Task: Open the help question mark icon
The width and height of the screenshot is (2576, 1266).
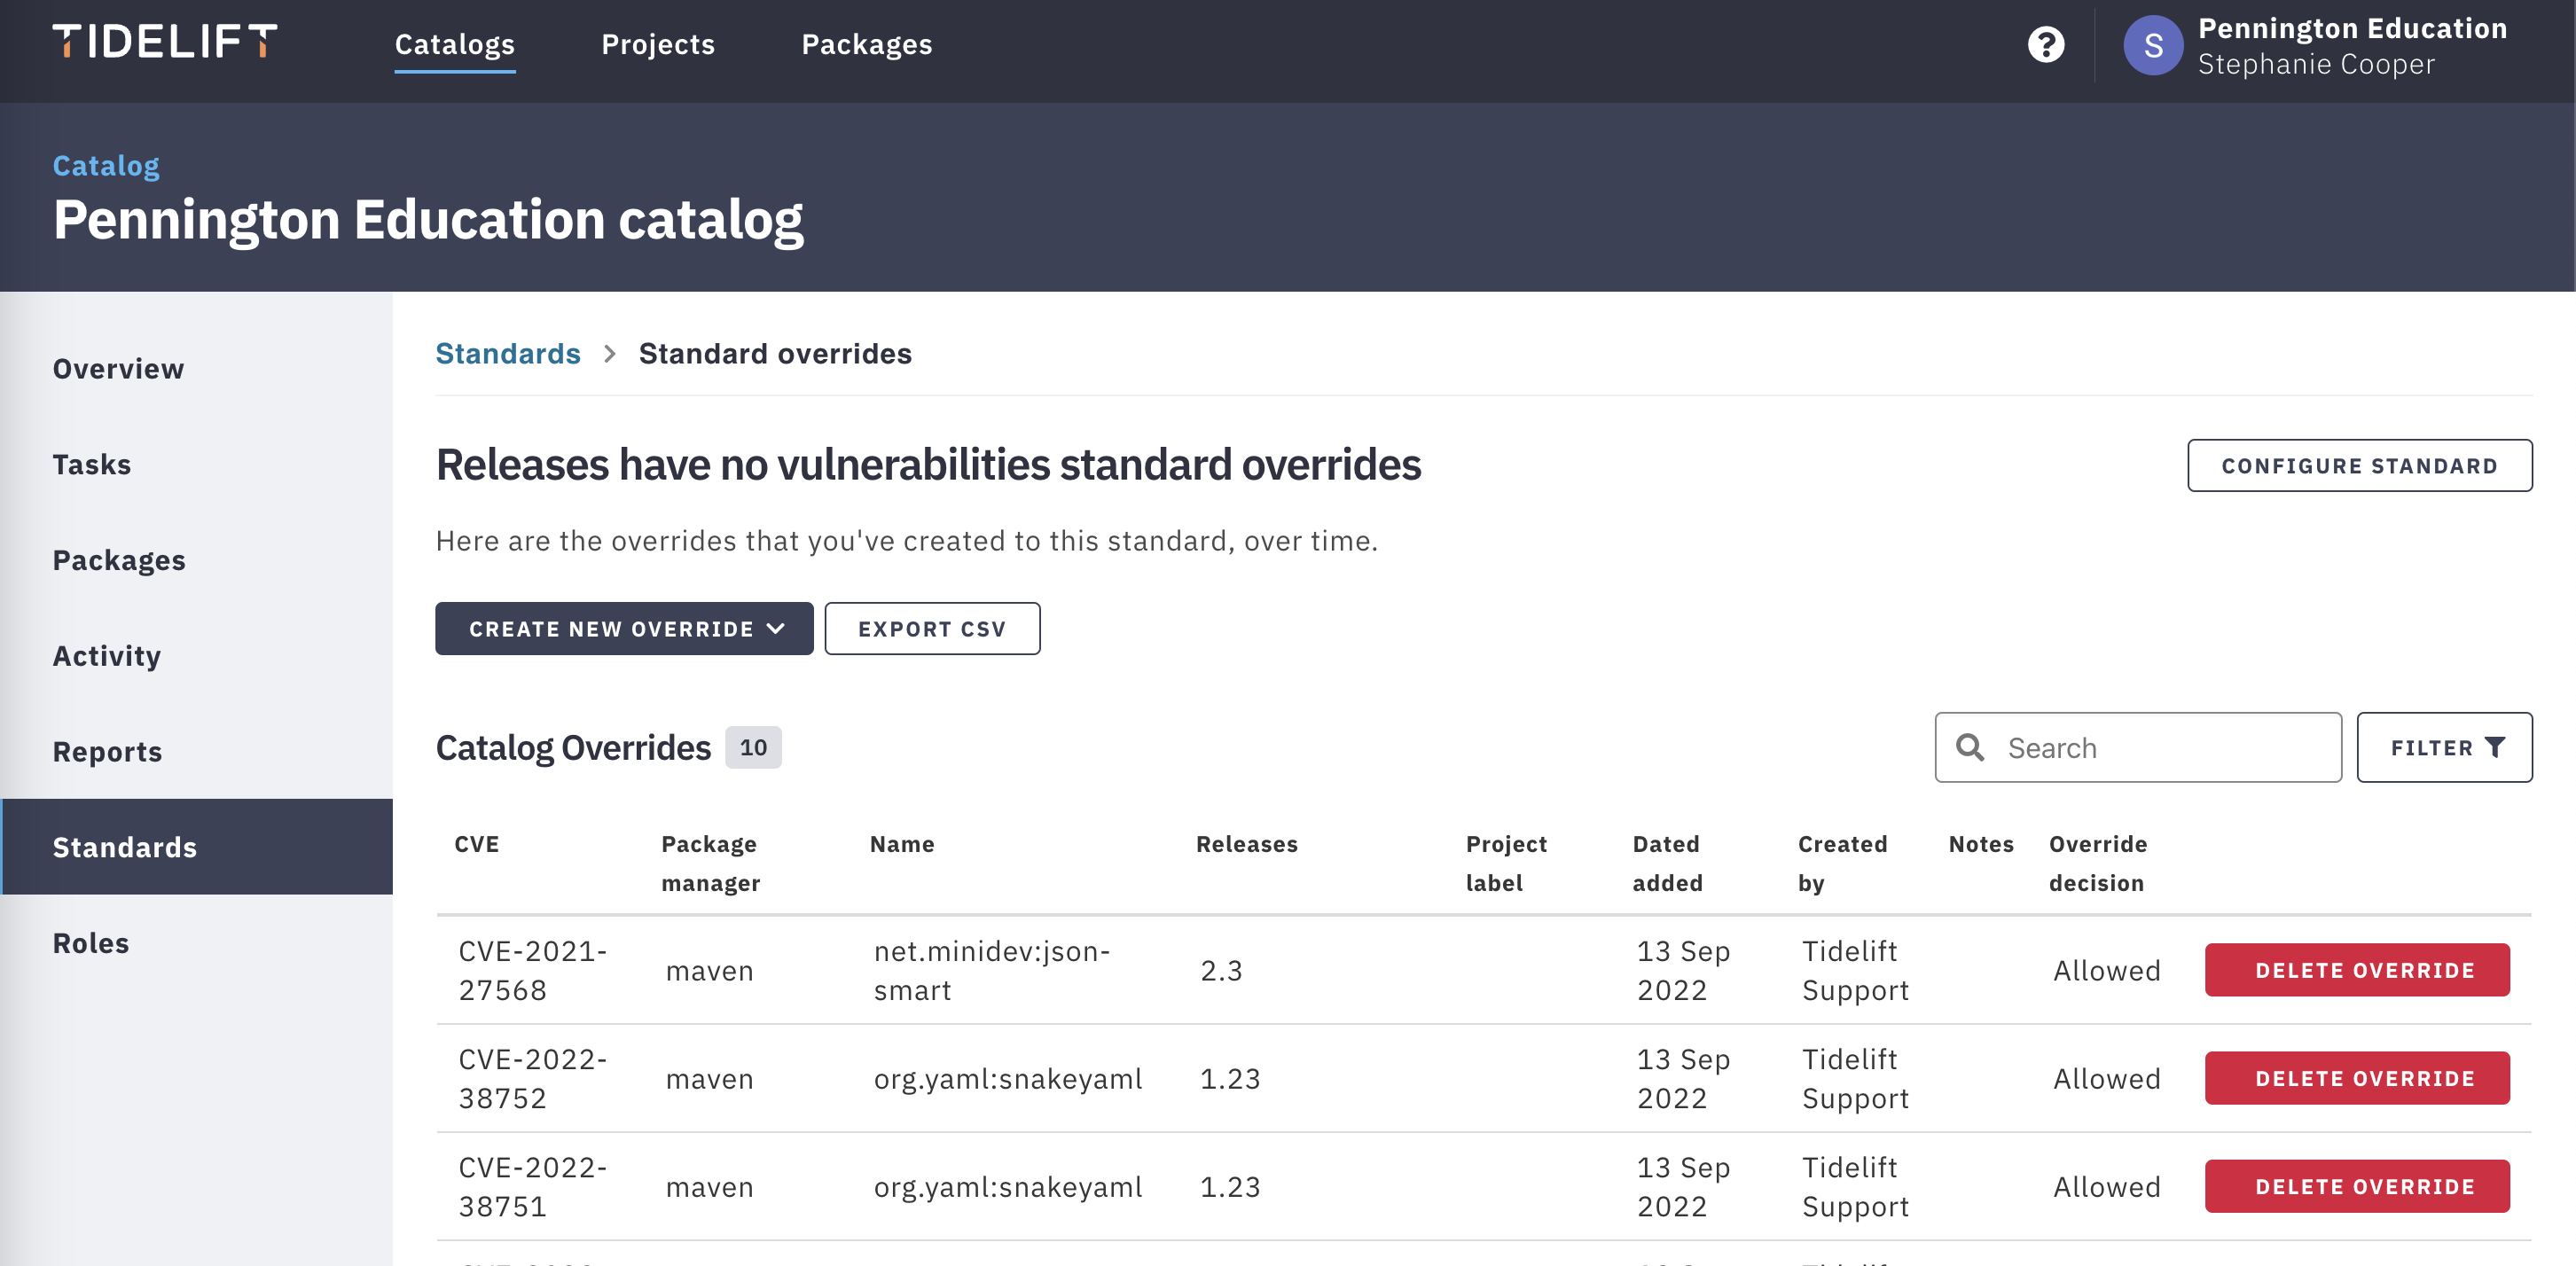Action: click(x=2045, y=44)
